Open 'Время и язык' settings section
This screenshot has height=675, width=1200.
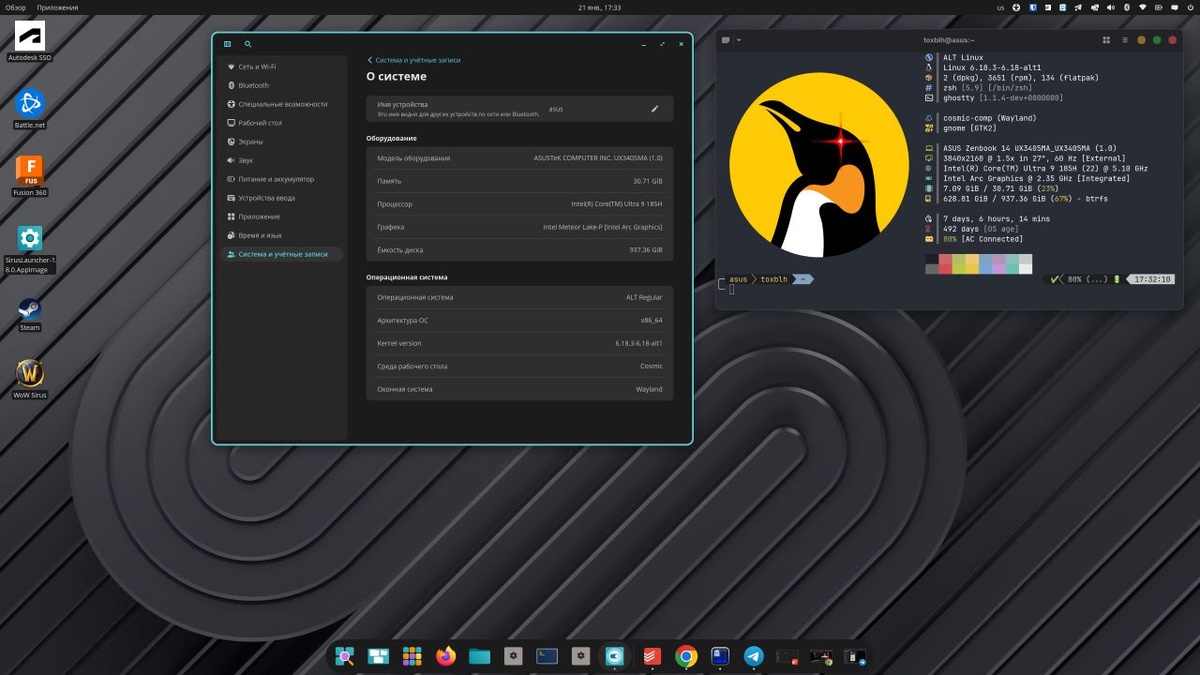[x=282, y=235]
